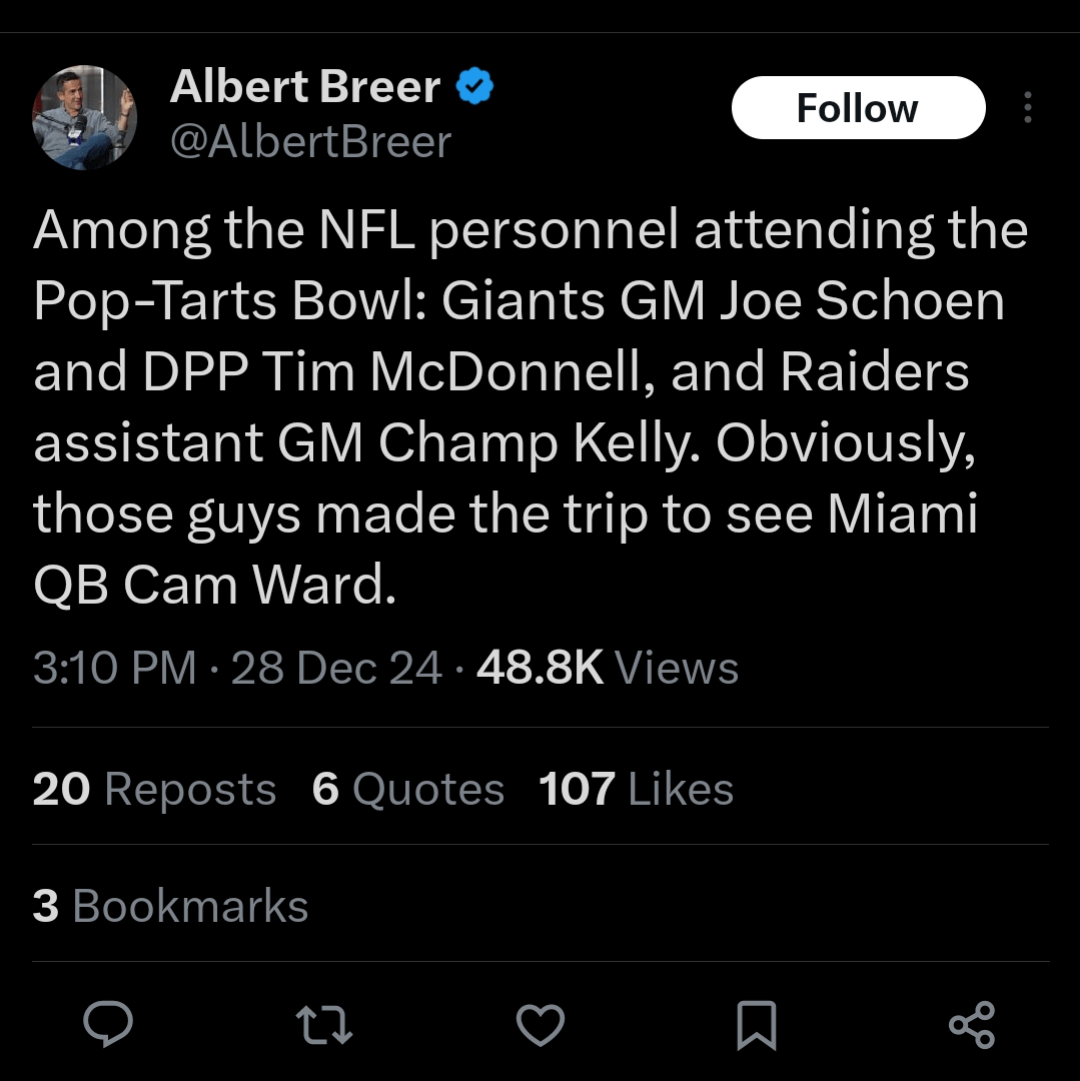Click the 3:10 PM post time
The height and width of the screenshot is (1081, 1080).
114,668
